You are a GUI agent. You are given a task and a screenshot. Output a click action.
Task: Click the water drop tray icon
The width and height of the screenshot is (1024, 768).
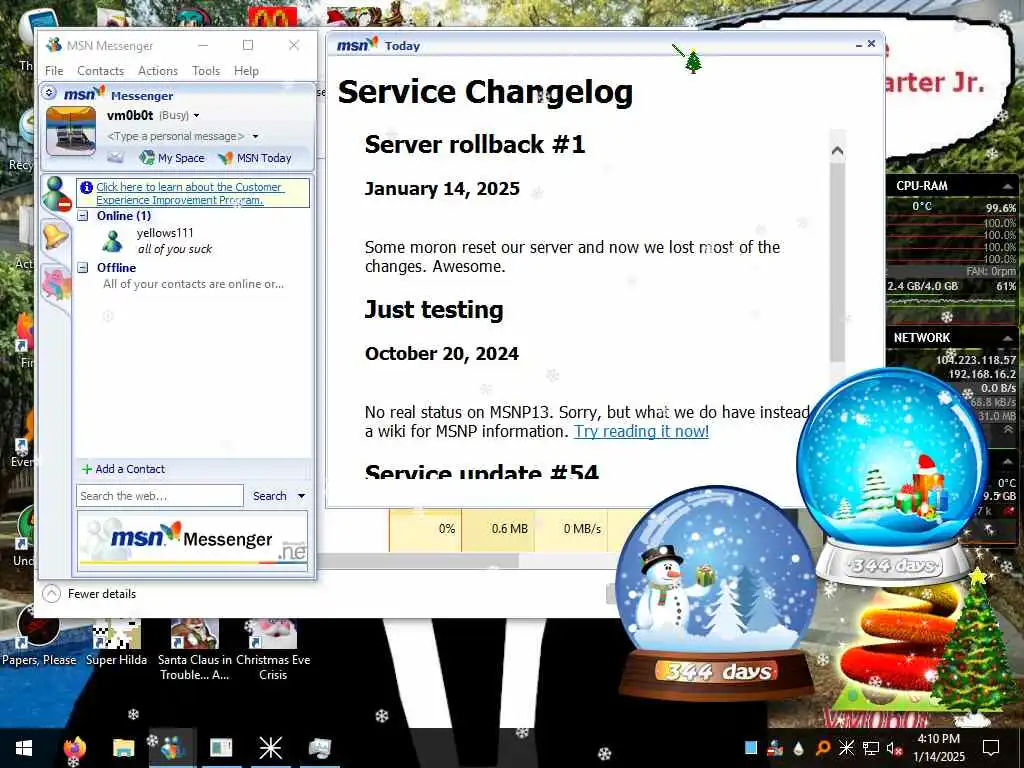799,748
